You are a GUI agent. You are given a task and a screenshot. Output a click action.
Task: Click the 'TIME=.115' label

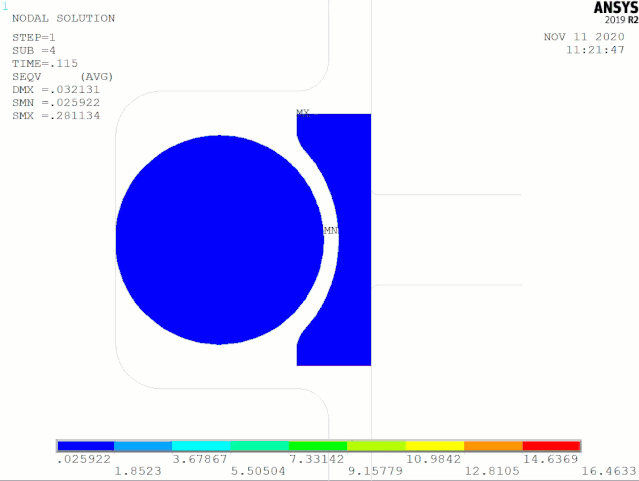45,64
